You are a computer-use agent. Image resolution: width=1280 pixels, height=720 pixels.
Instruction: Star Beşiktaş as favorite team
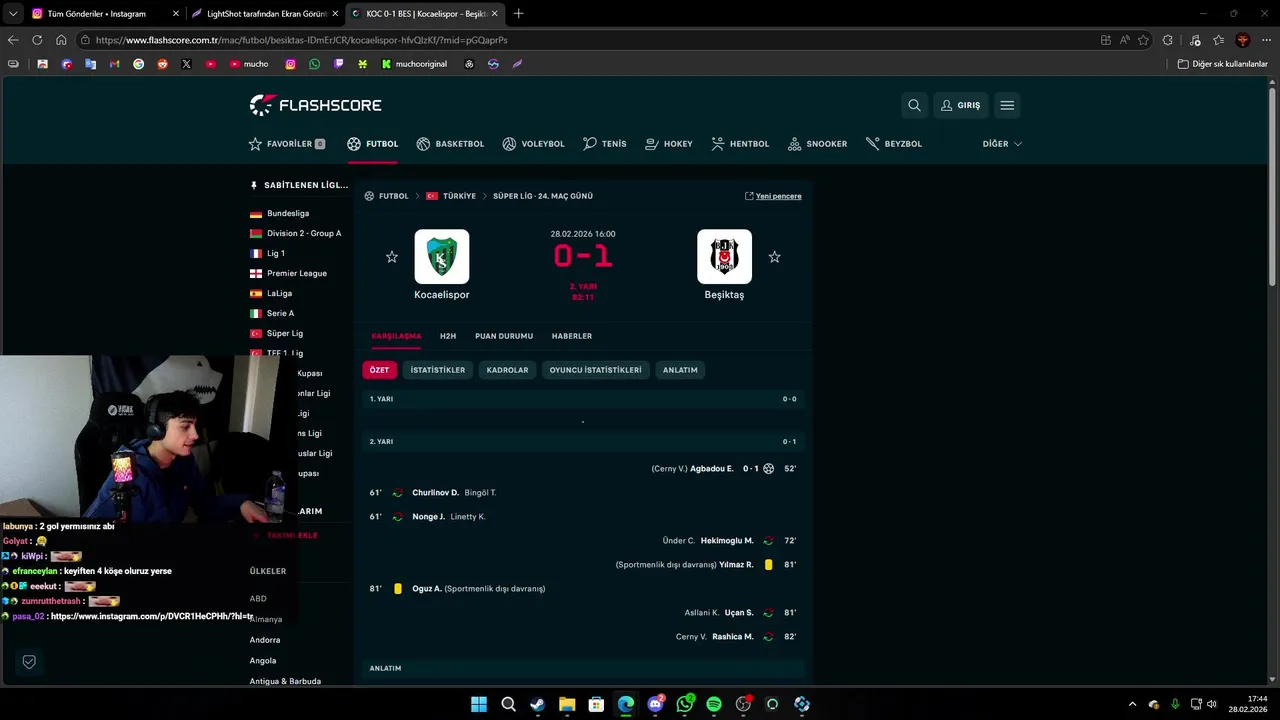point(774,257)
